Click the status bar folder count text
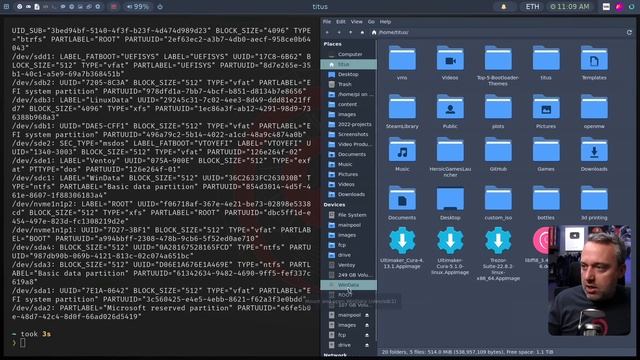The width and height of the screenshot is (640, 360). 468,352
